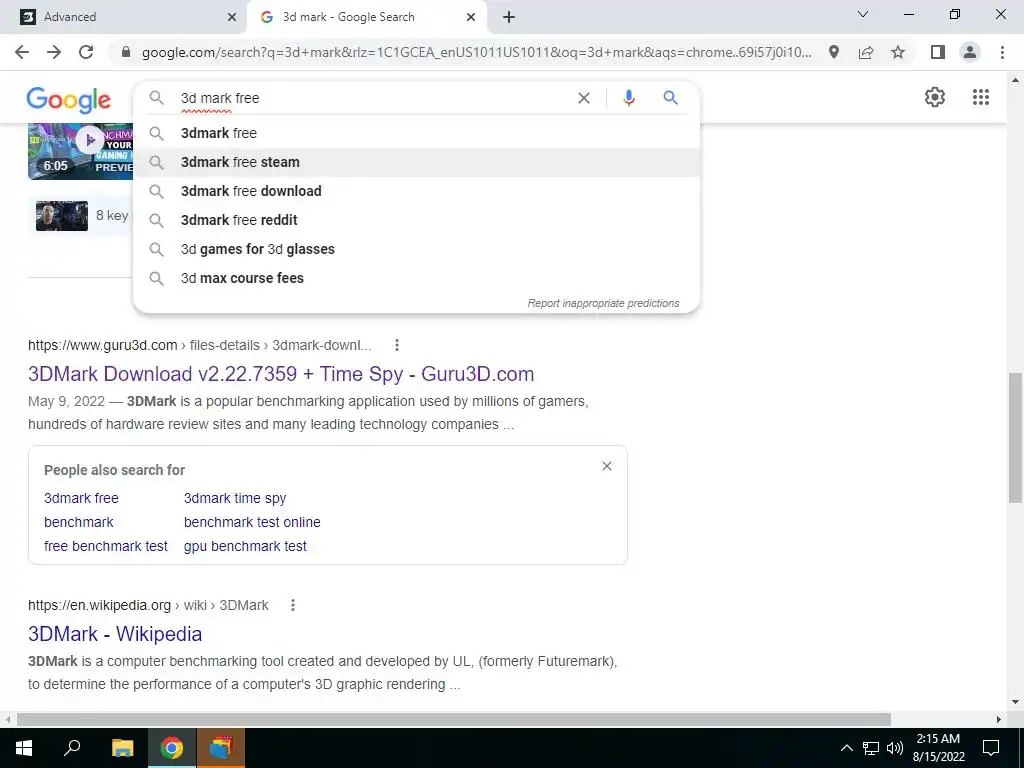Open the Windows Start menu
This screenshot has width=1024, height=768.
[x=24, y=748]
